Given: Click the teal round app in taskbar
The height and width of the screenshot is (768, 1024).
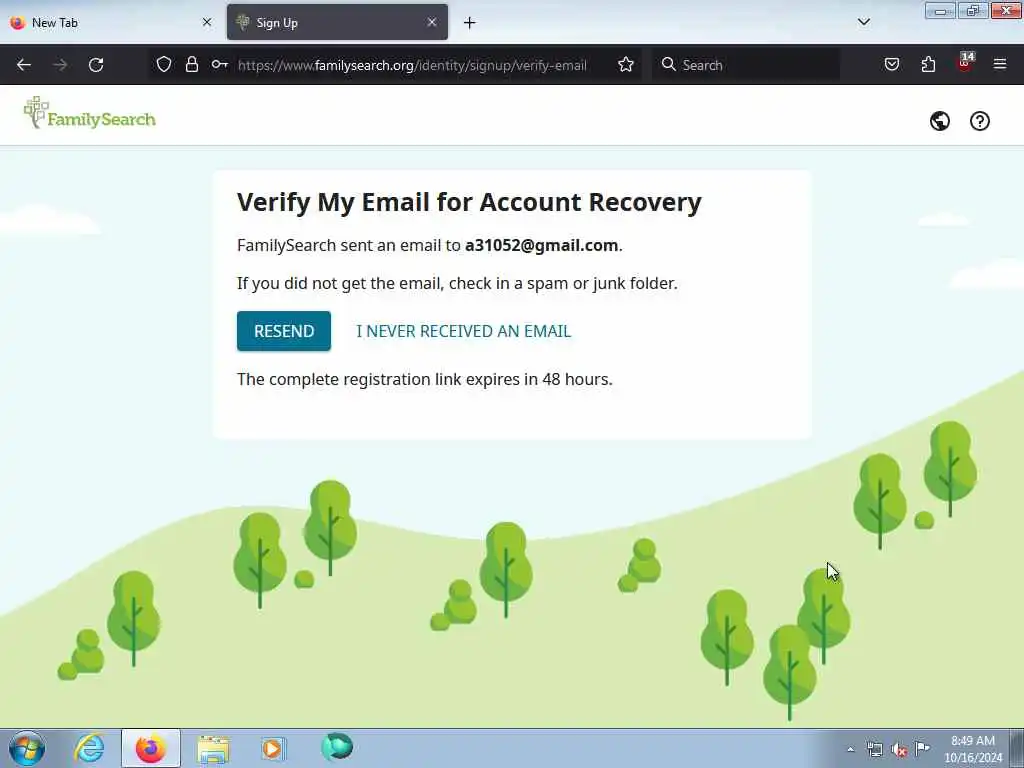Looking at the screenshot, I should (x=337, y=747).
